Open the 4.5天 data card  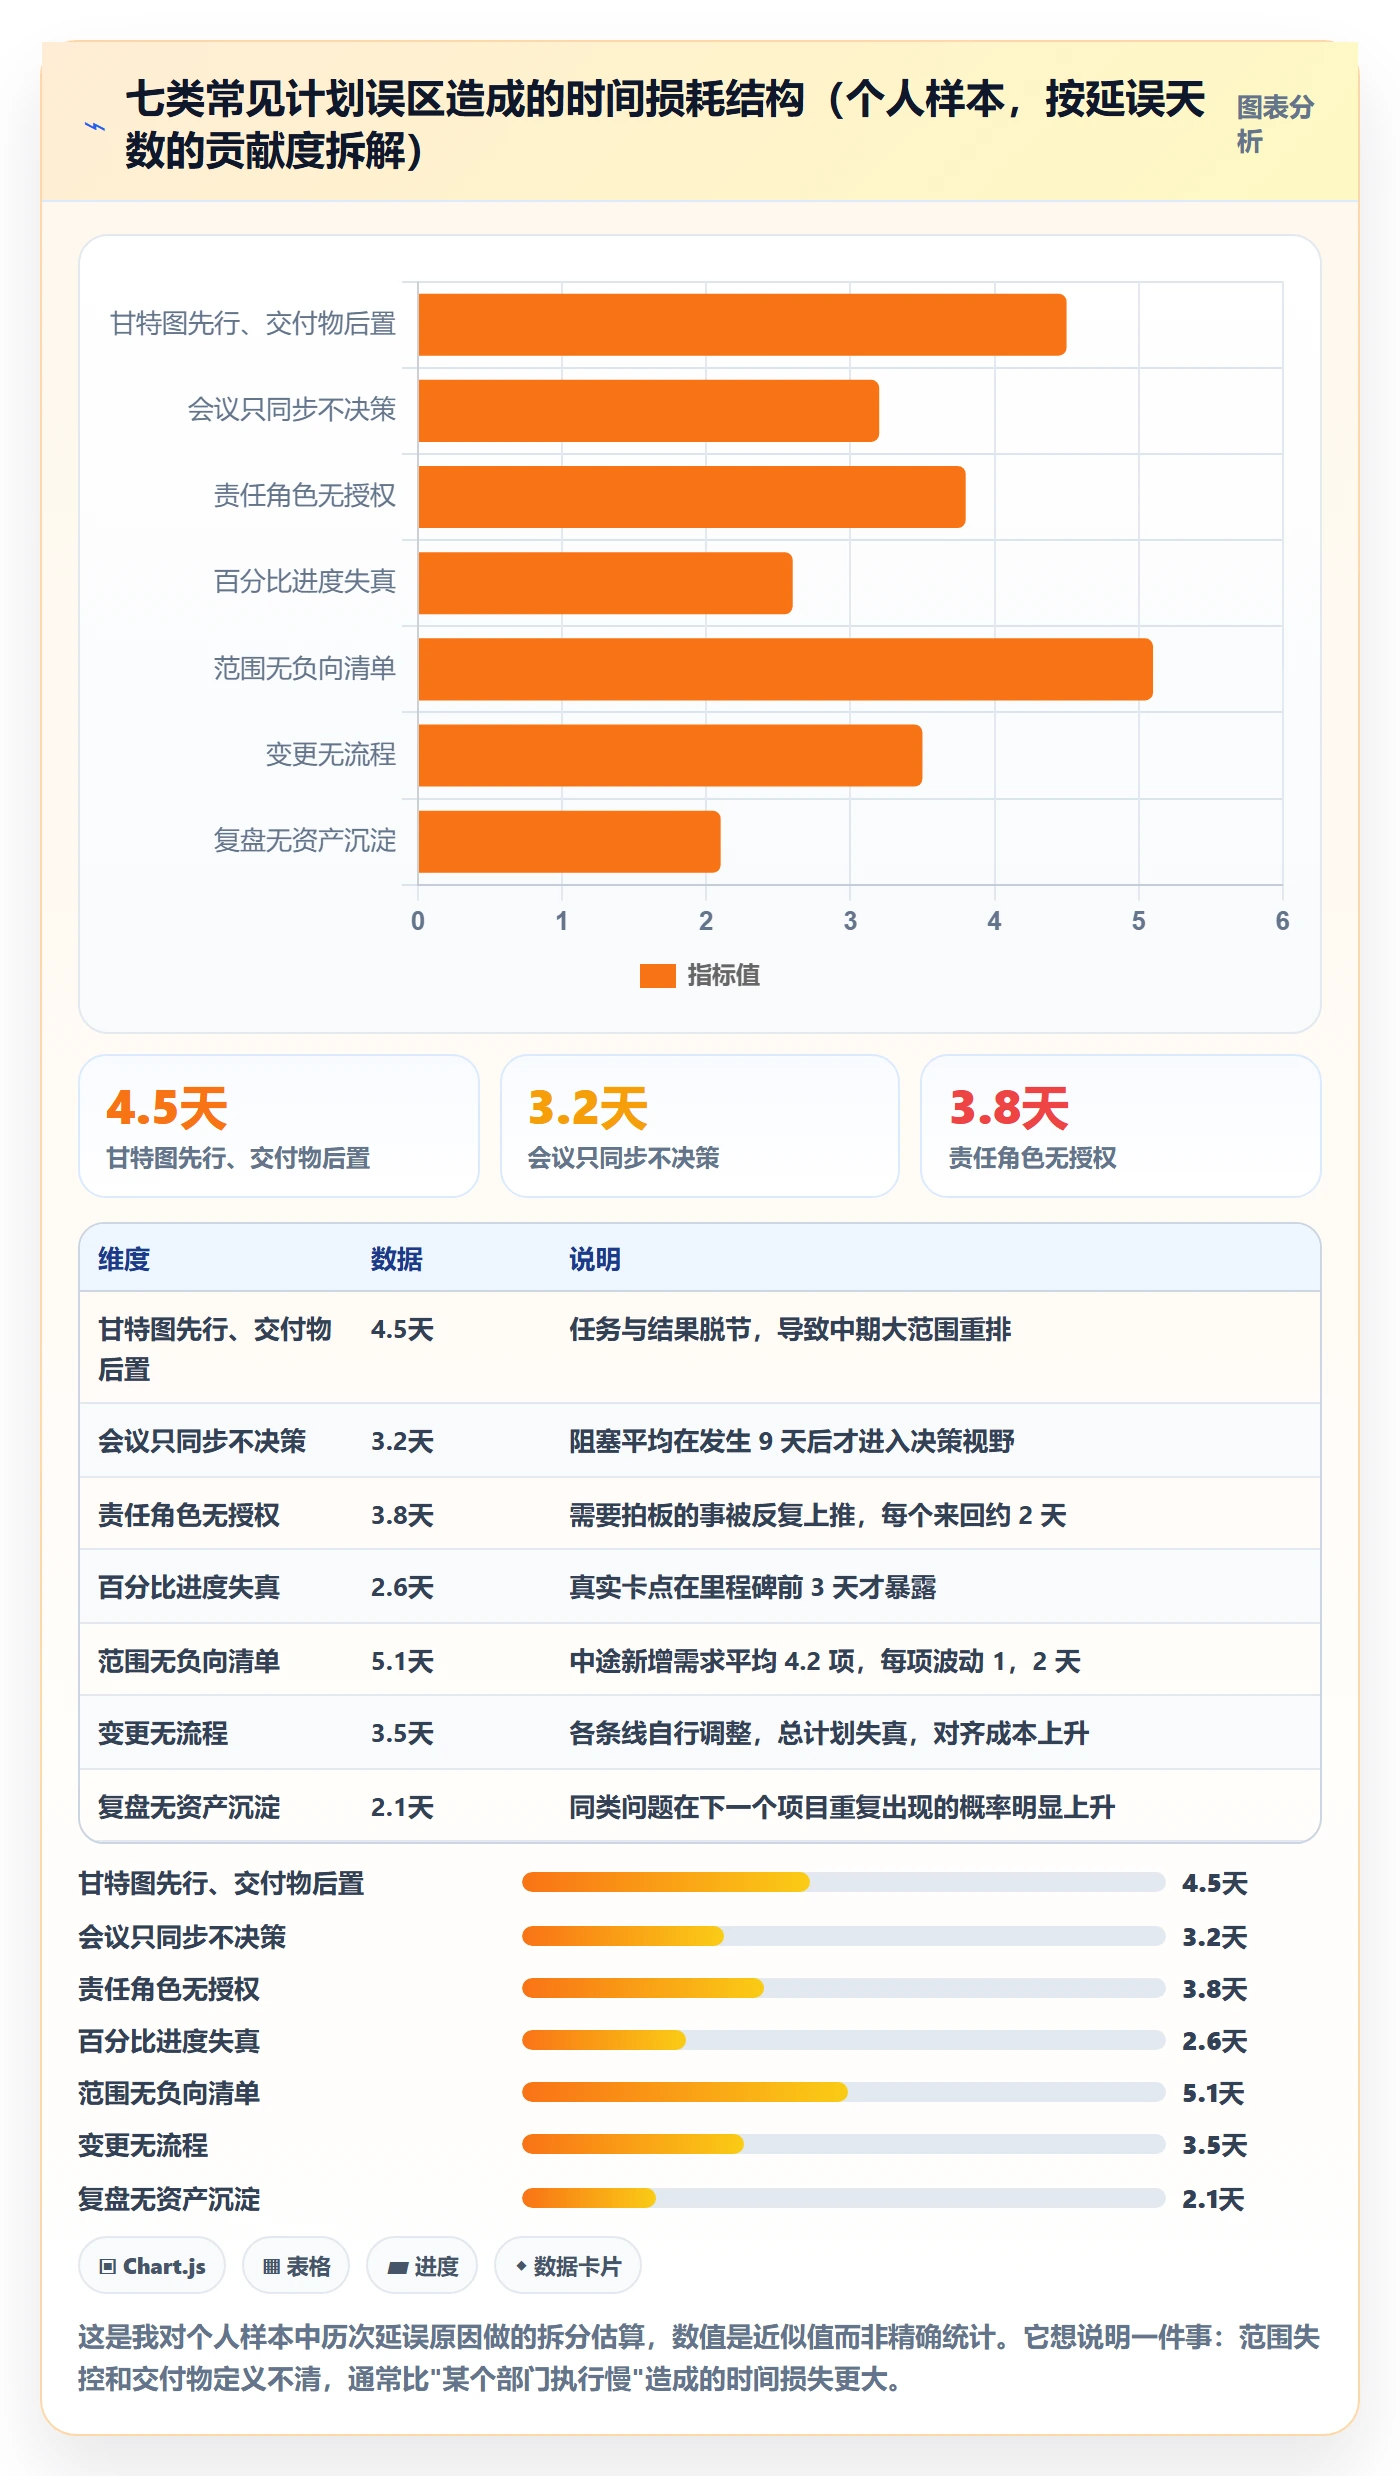(279, 1126)
